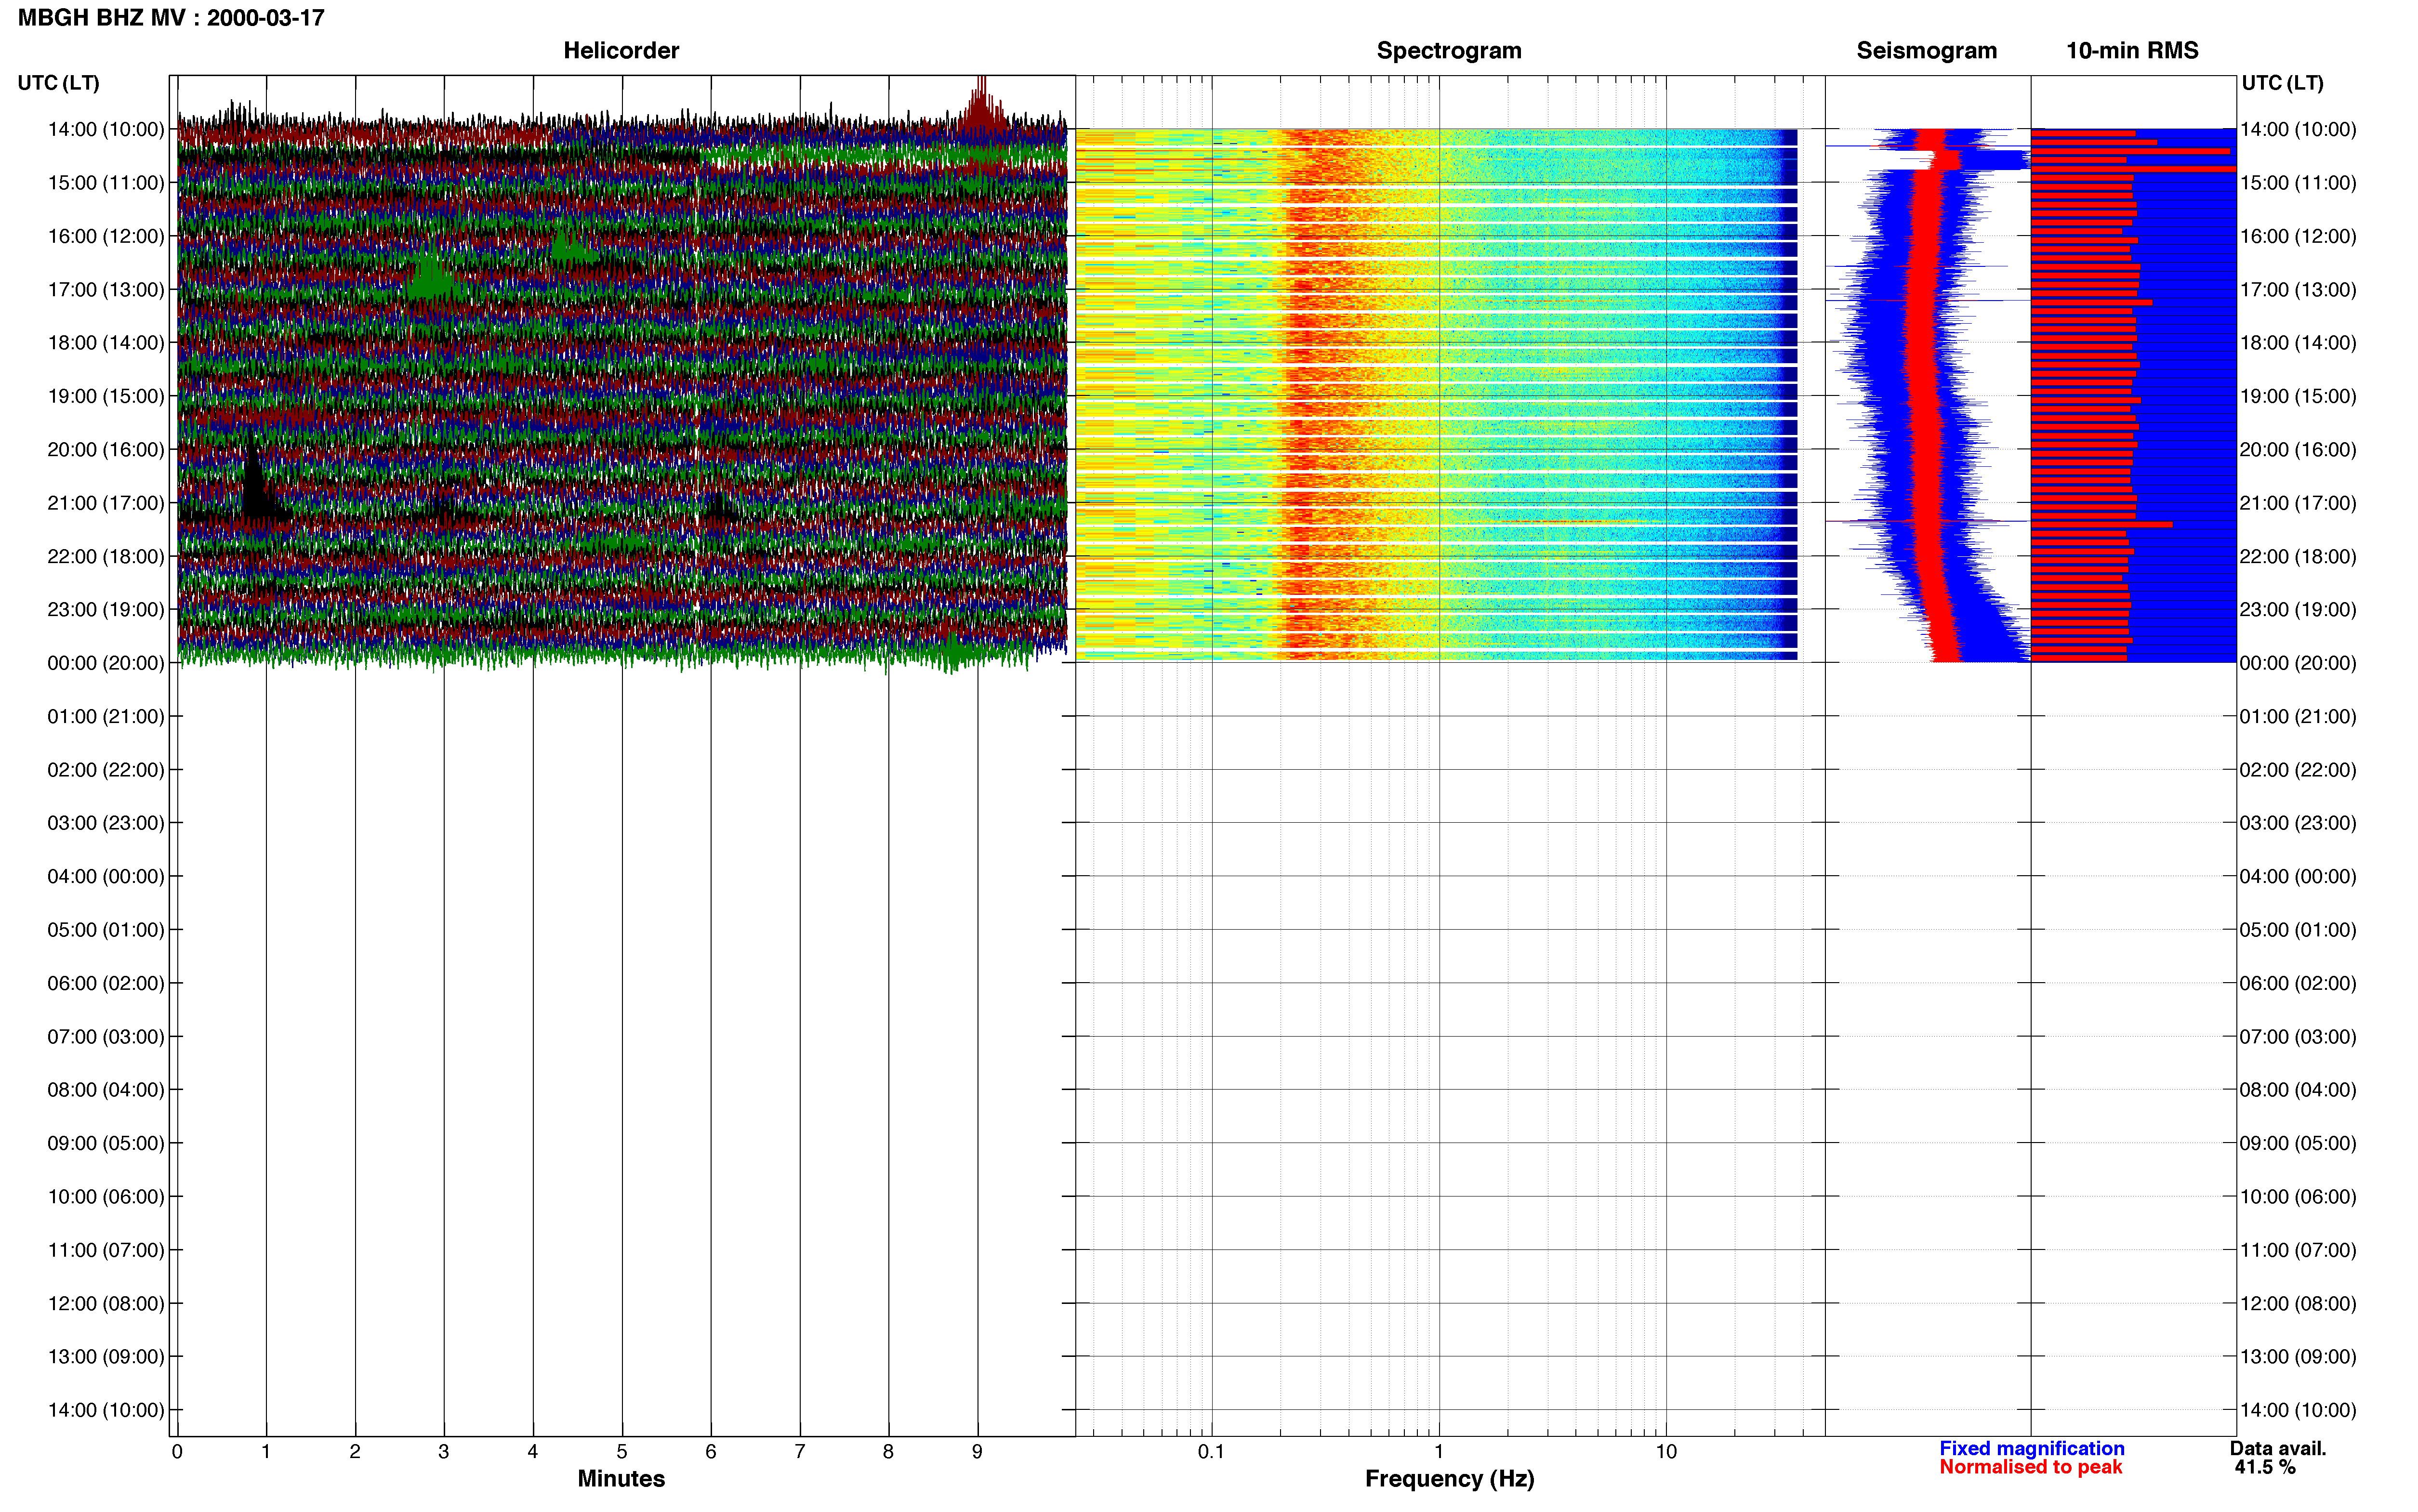Select 20:00 (16:00) on the RMS panel's time axis

pyautogui.click(x=2298, y=450)
